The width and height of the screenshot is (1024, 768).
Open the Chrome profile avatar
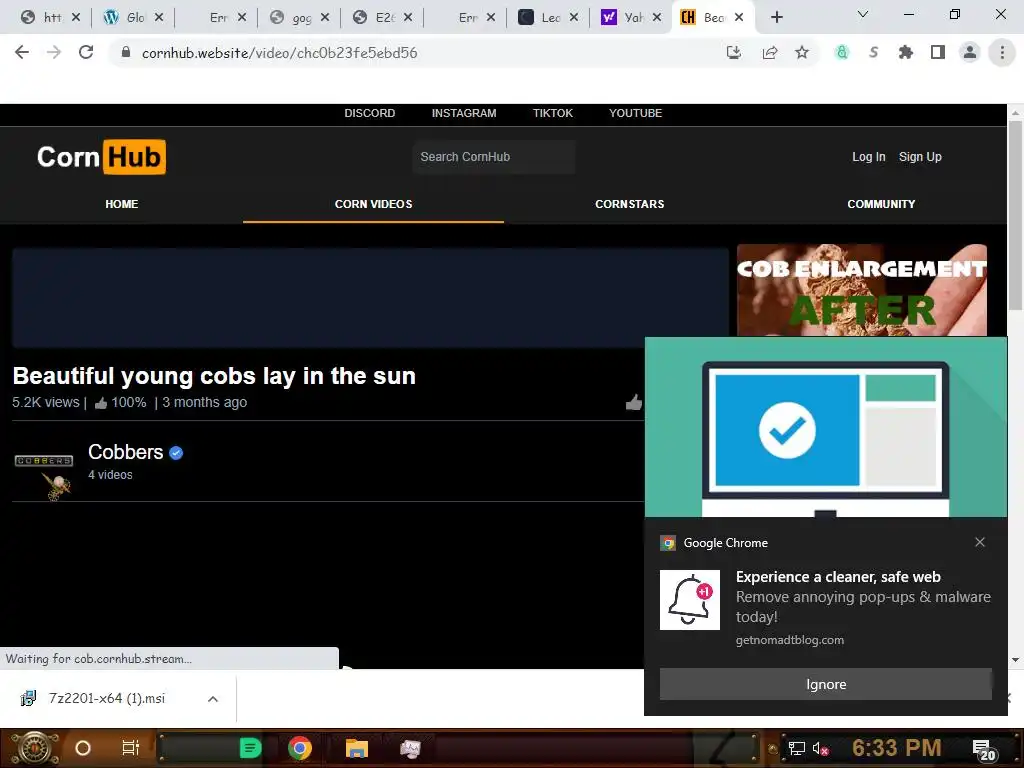pyautogui.click(x=970, y=52)
